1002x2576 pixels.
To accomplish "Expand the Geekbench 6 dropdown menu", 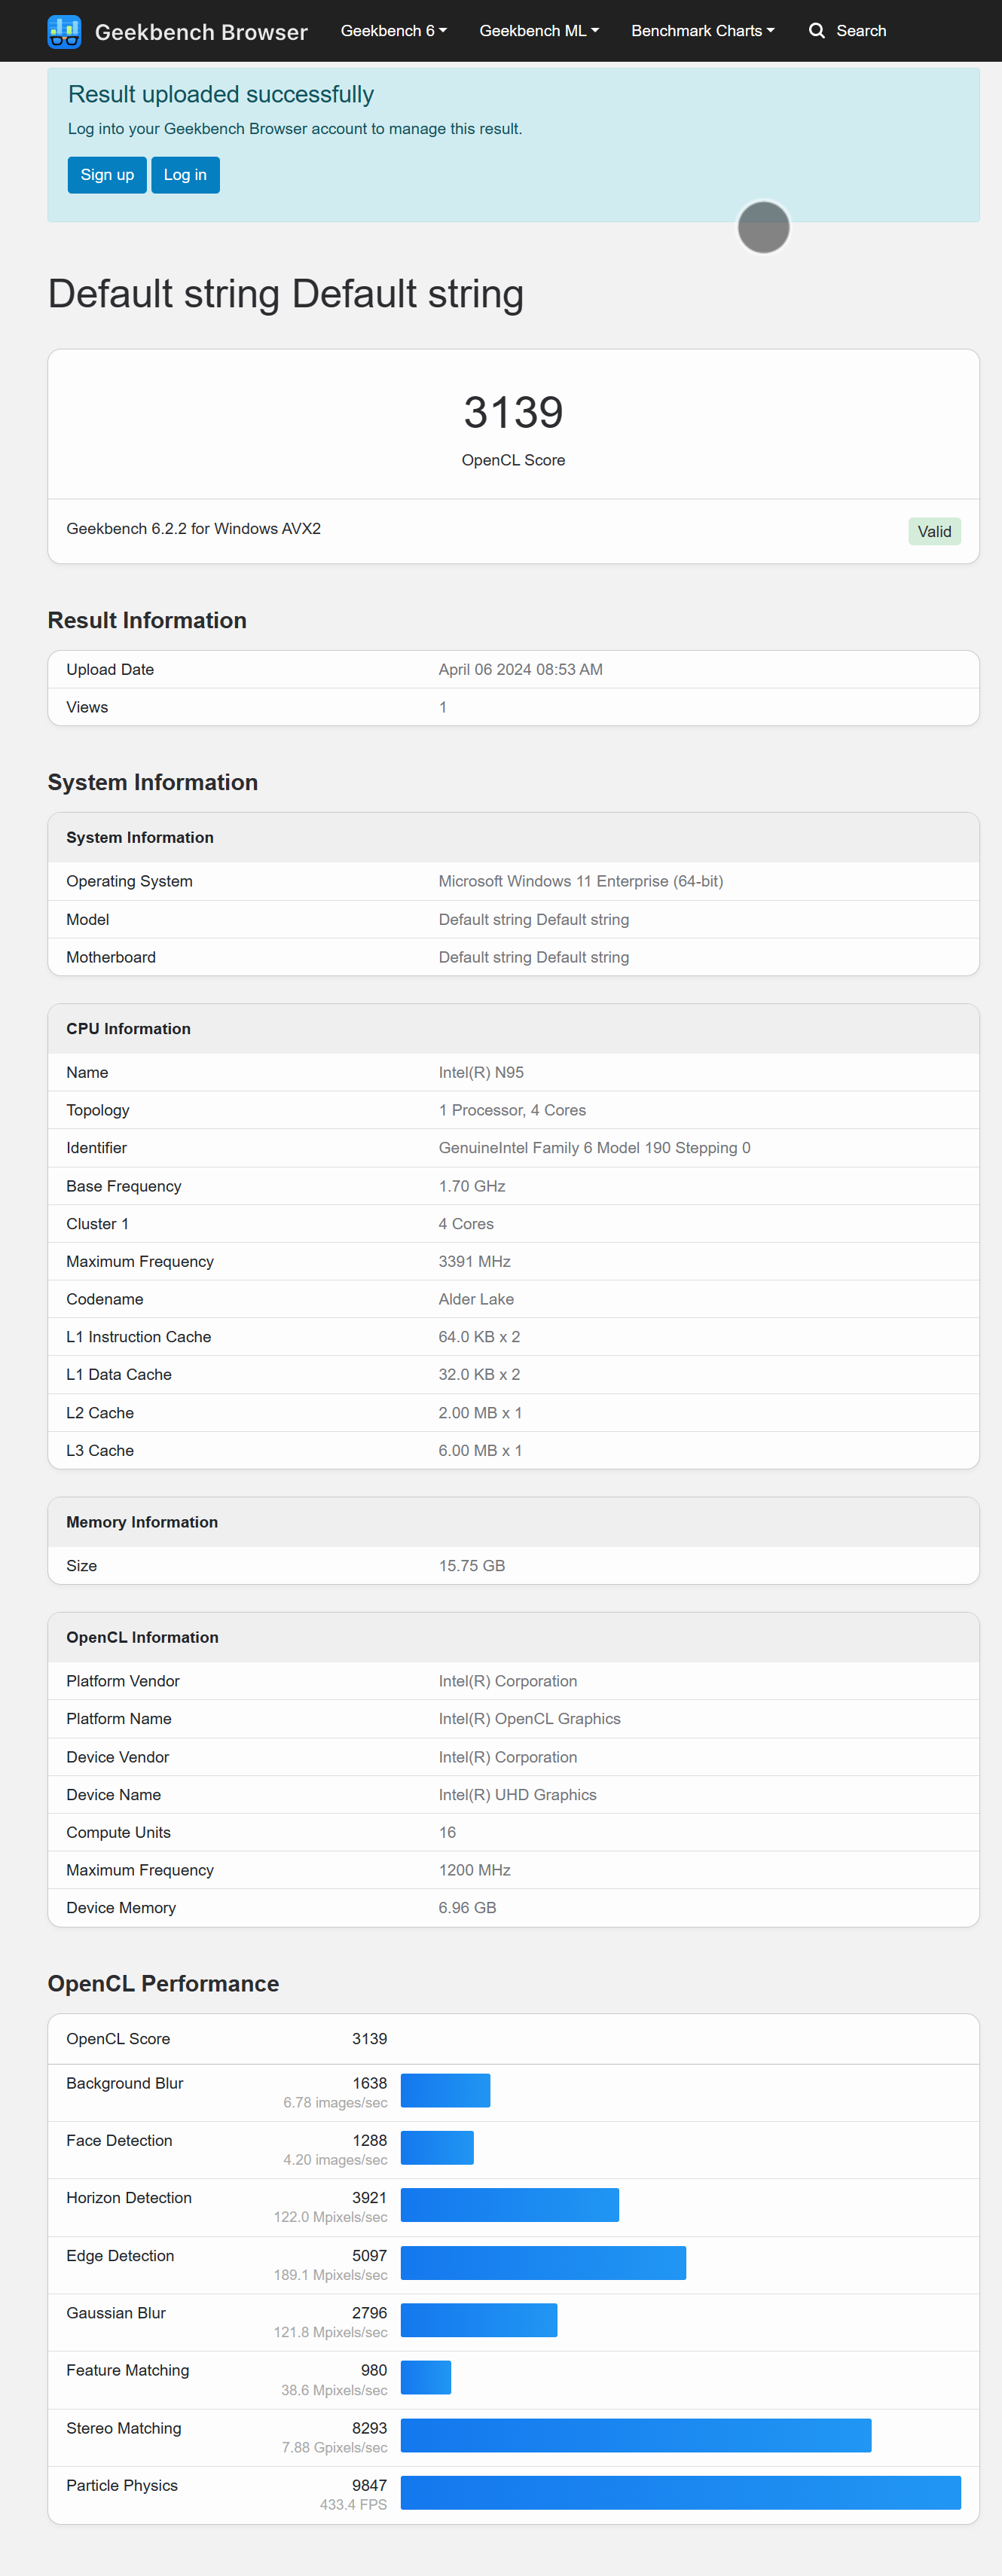I will click(x=393, y=31).
